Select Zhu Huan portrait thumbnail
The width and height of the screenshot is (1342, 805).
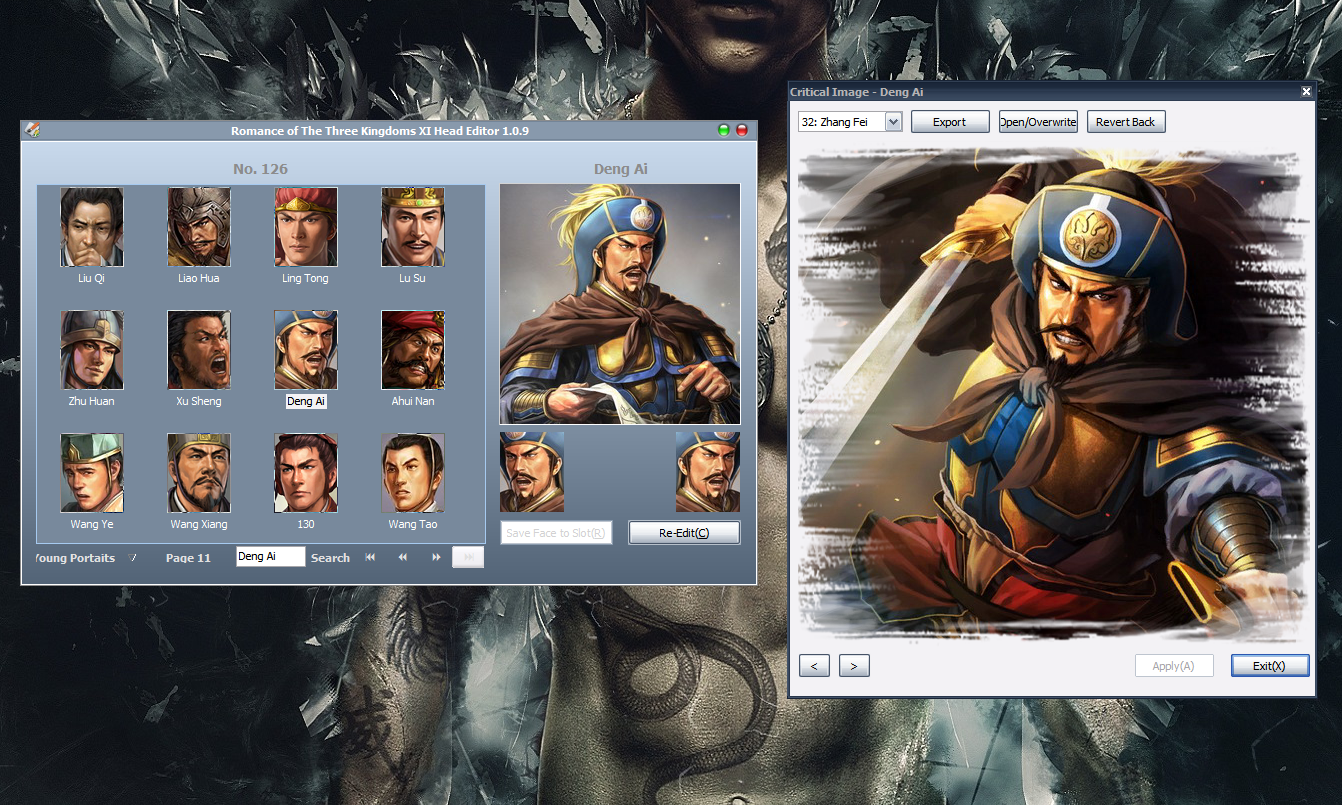[x=91, y=350]
